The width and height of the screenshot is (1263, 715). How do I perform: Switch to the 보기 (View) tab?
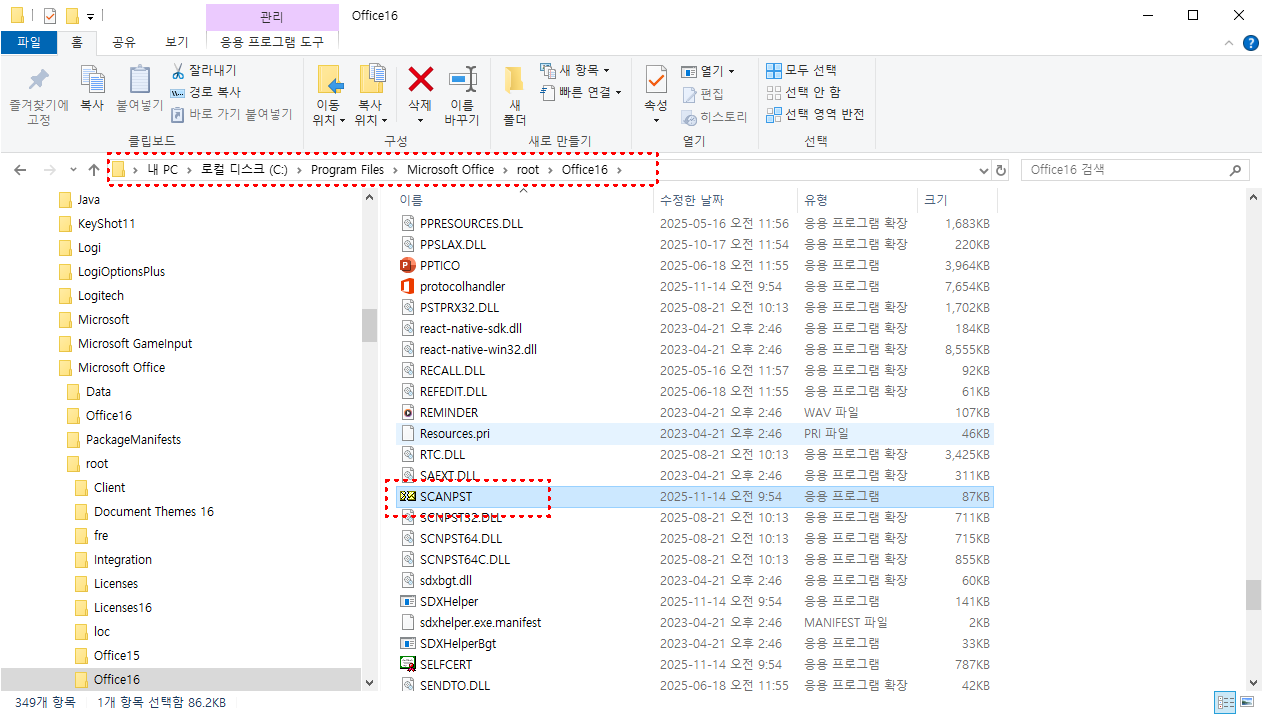176,42
